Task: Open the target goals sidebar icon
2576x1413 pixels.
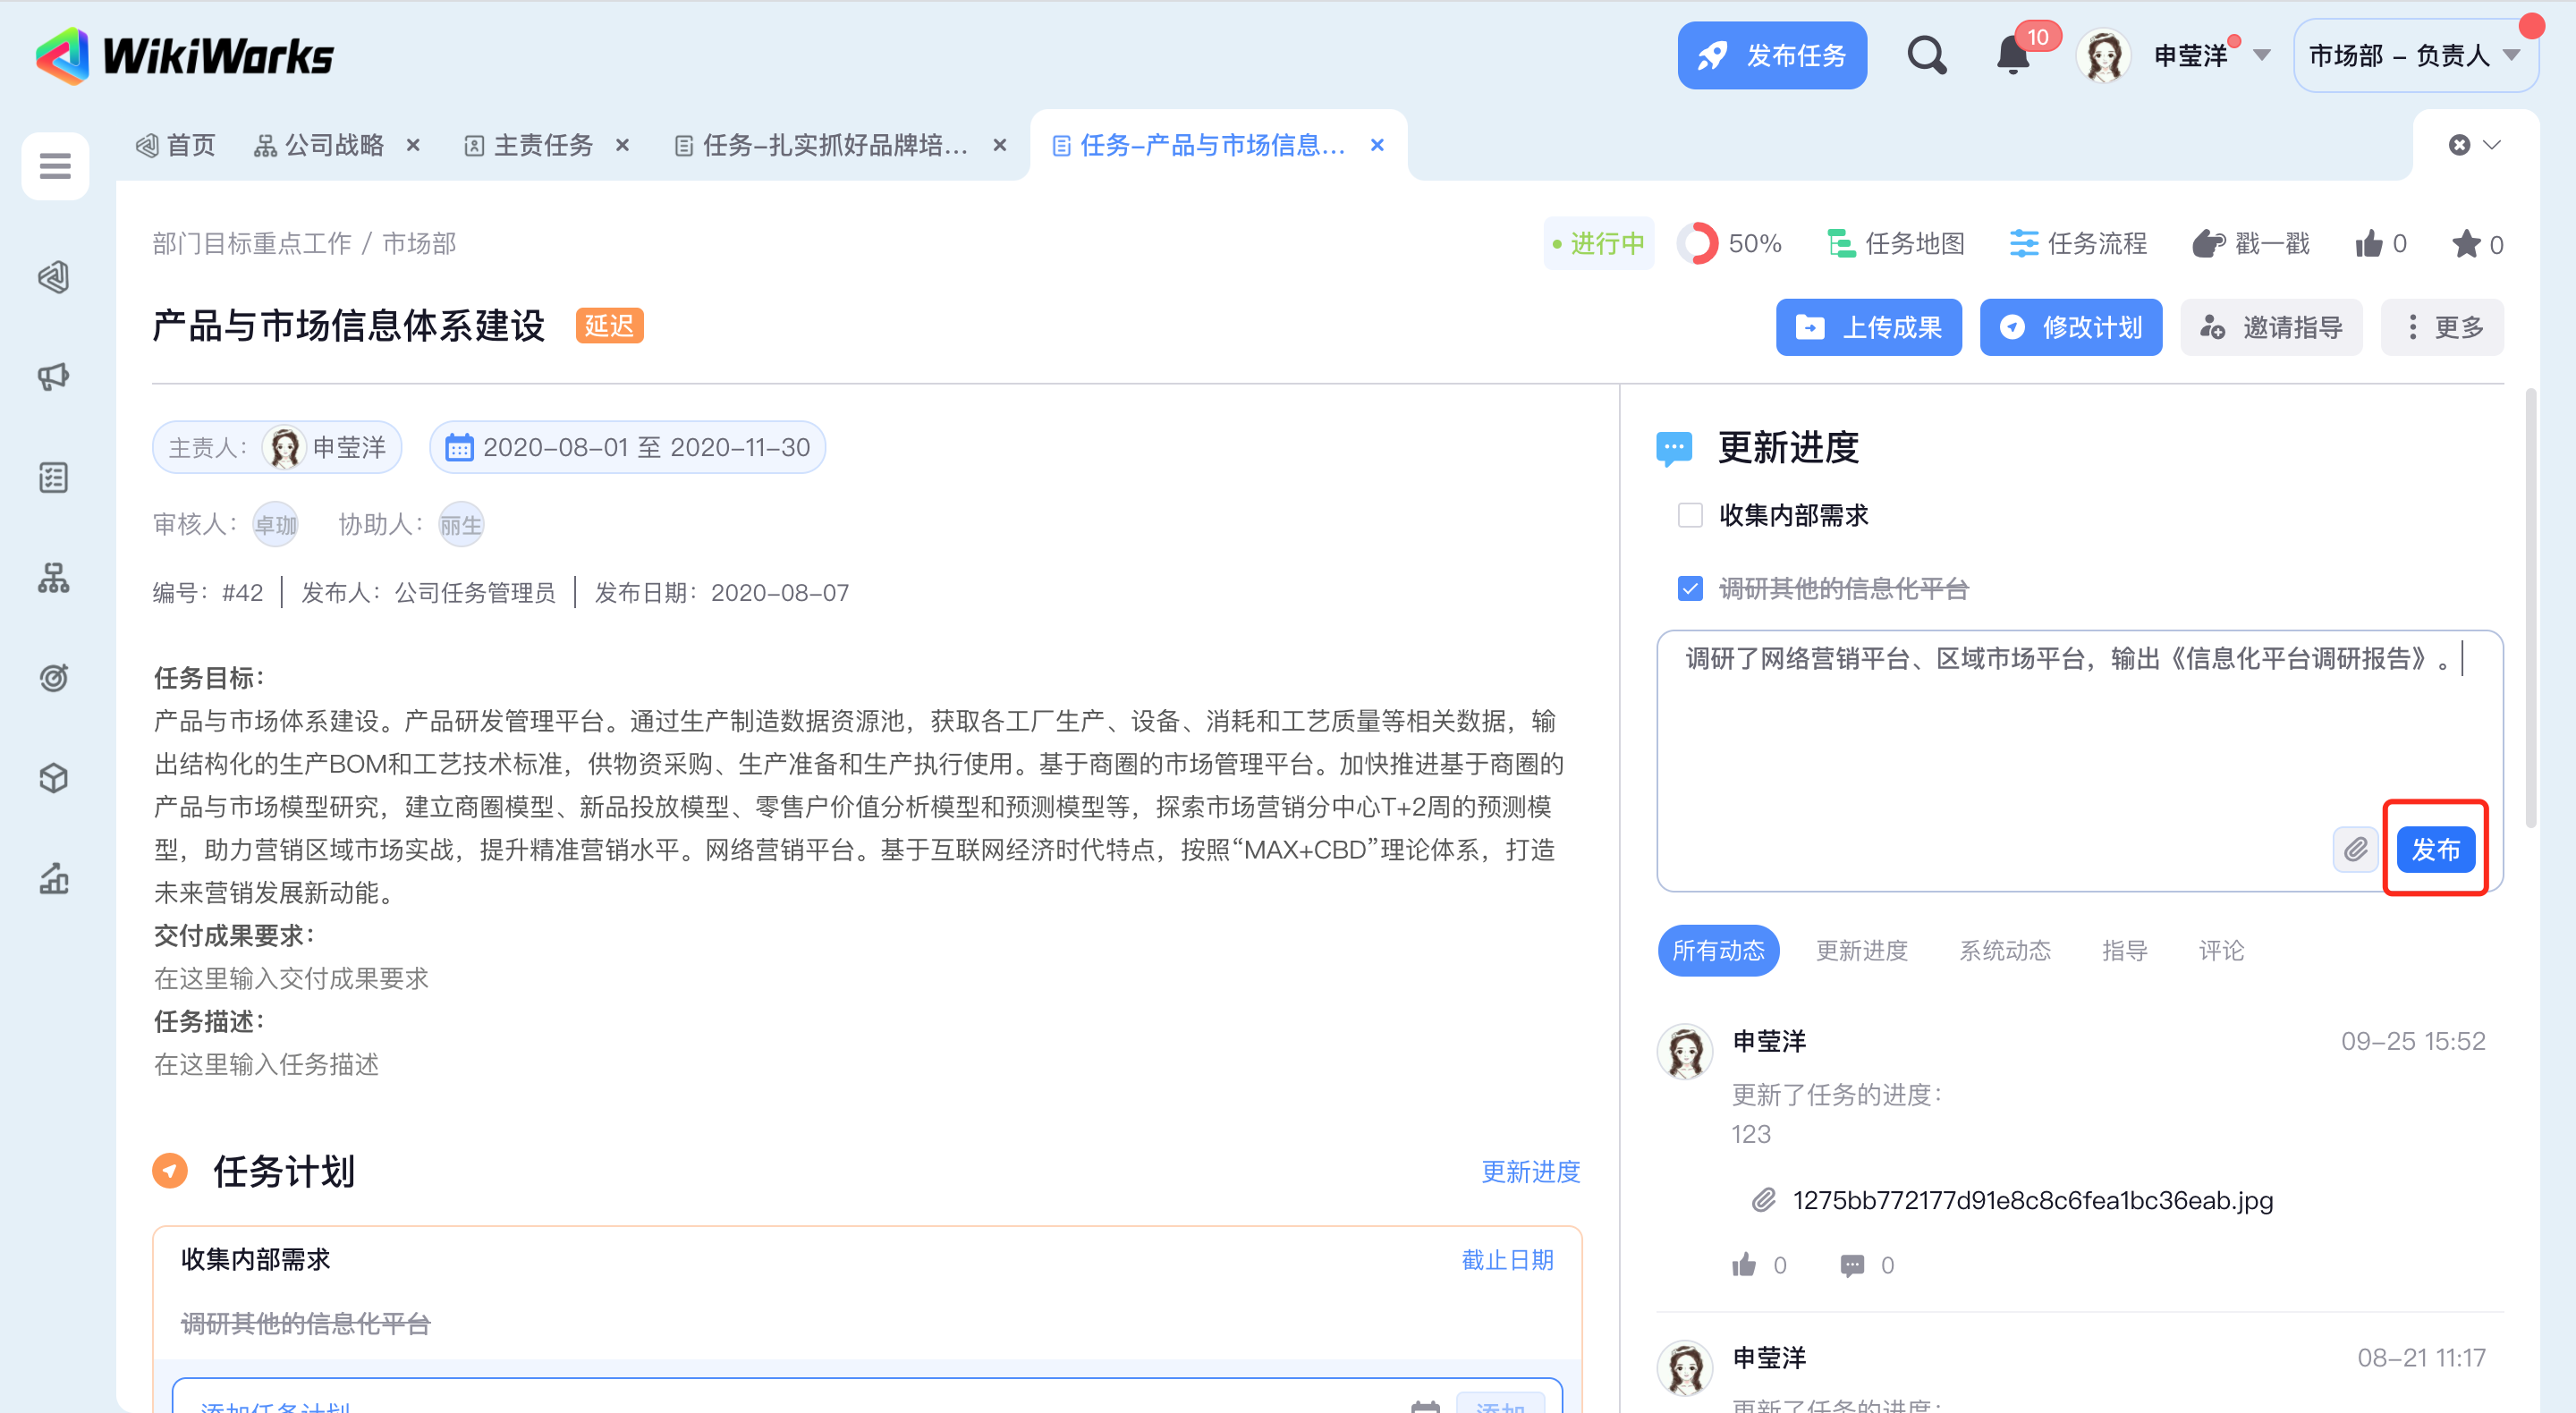Action: [x=54, y=678]
